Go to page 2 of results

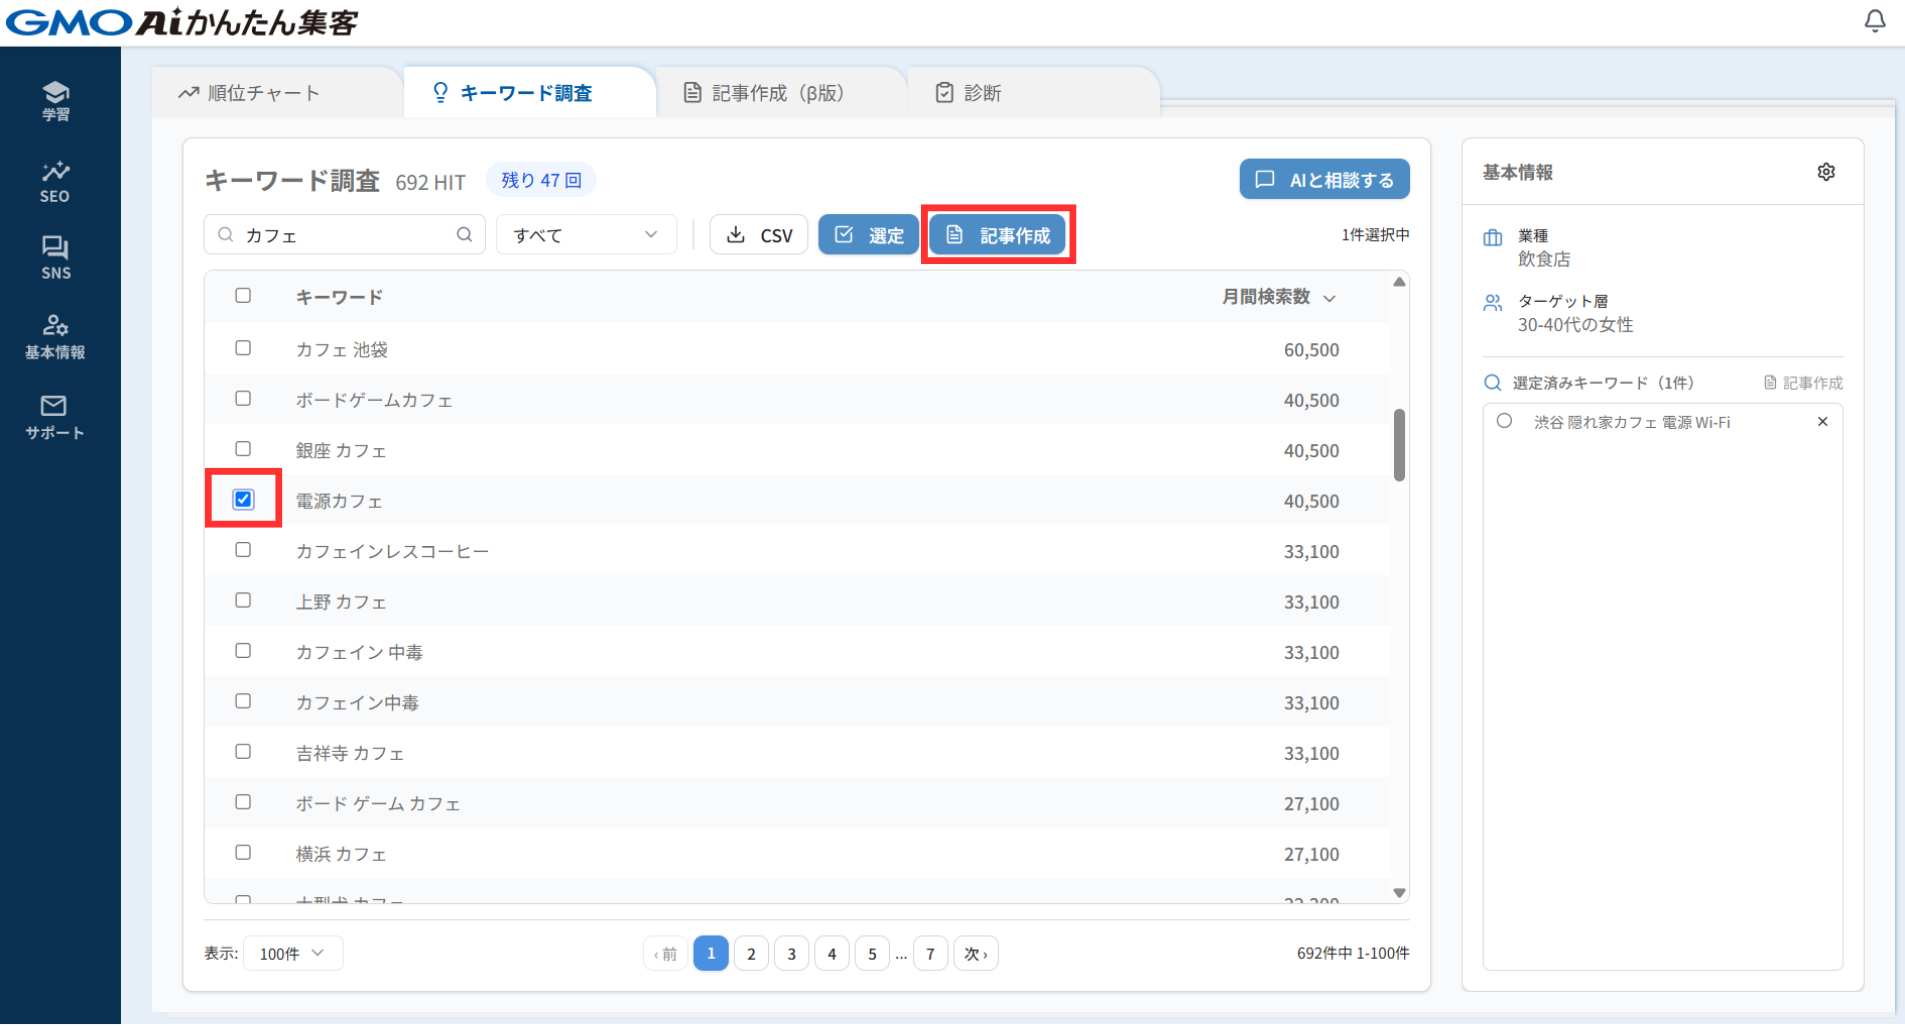point(751,954)
